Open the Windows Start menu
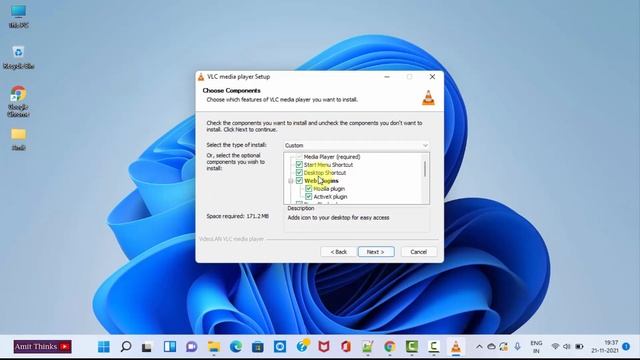This screenshot has height=360, width=640. (x=104, y=347)
